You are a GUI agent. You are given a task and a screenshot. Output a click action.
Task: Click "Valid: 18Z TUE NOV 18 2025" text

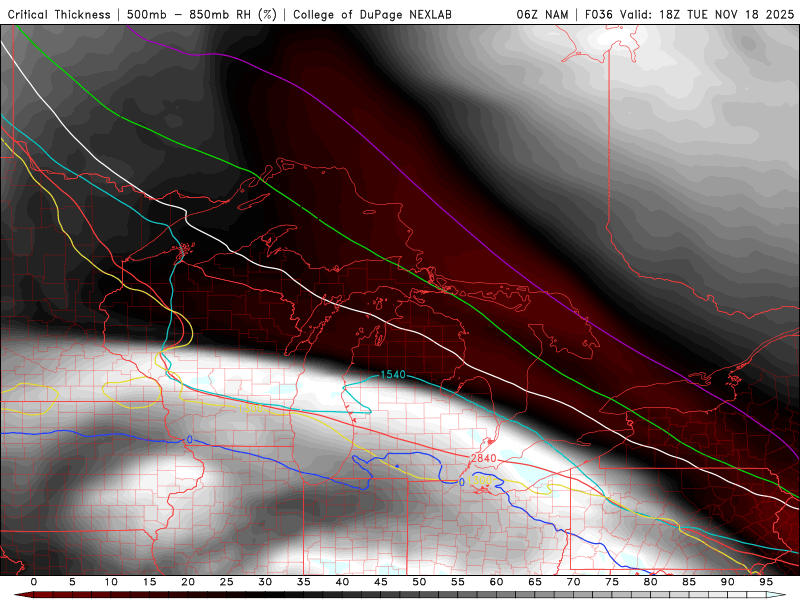coord(707,14)
